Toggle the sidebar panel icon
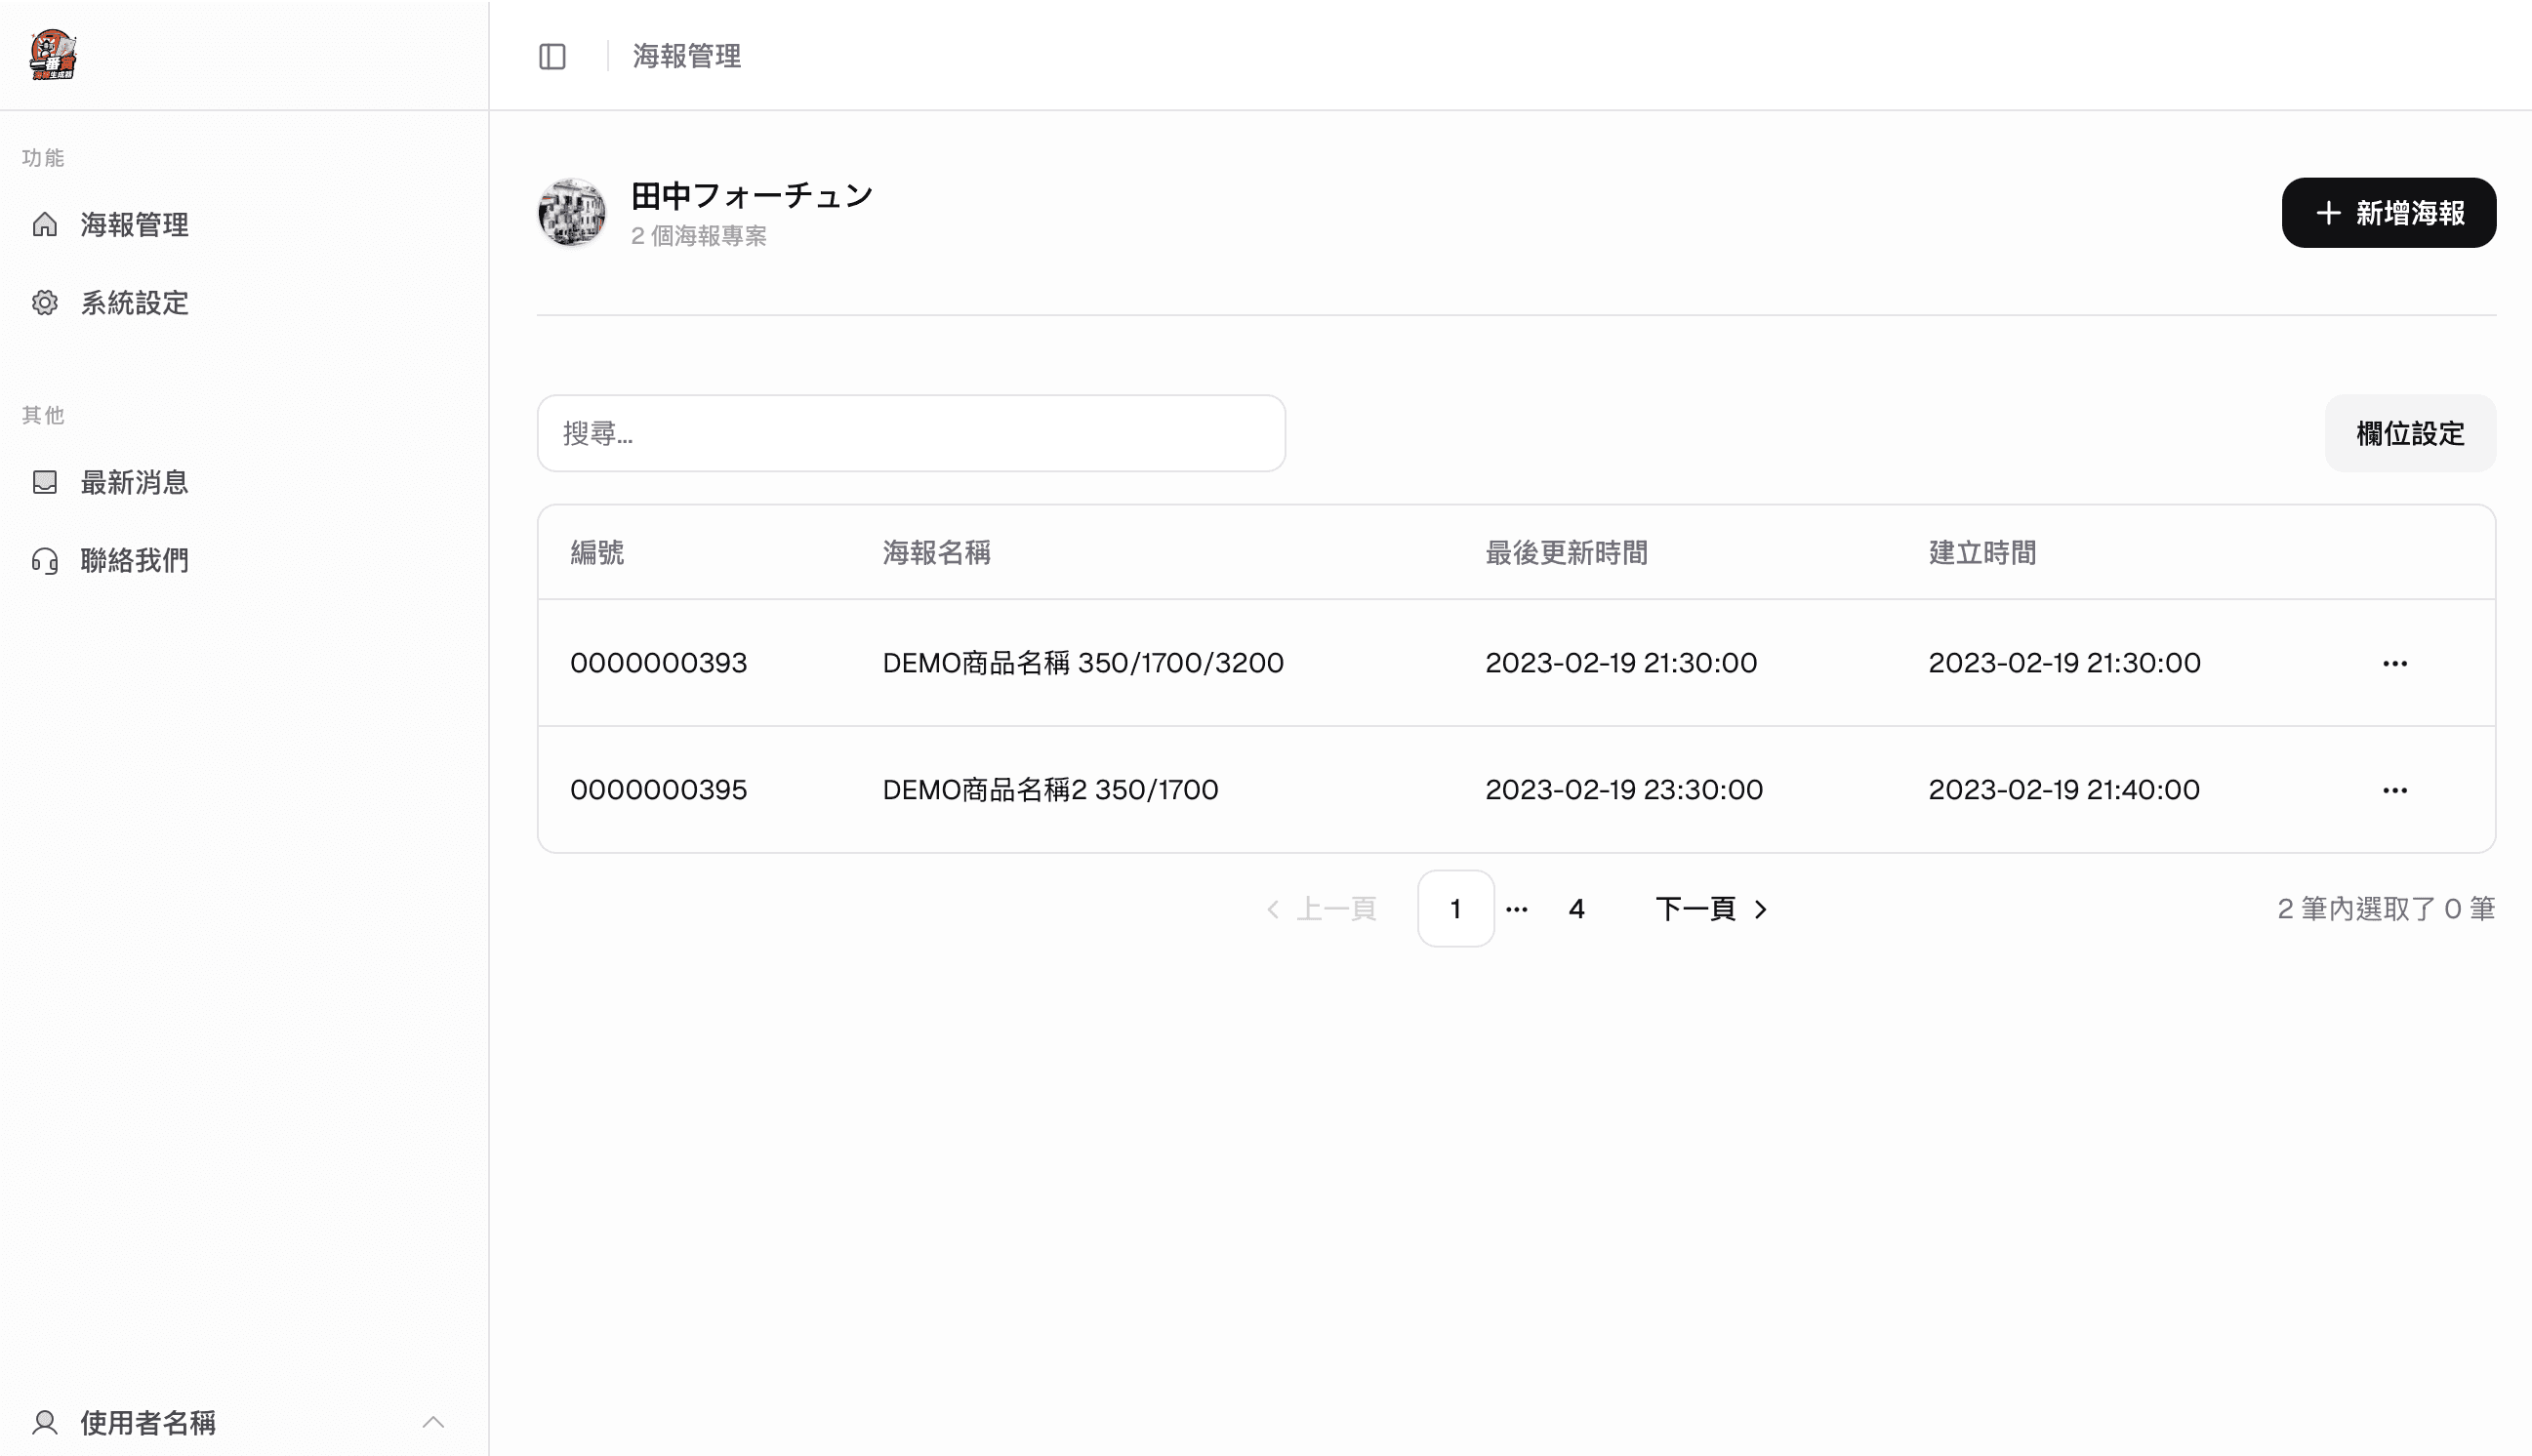This screenshot has height=1456, width=2532. pos(552,56)
